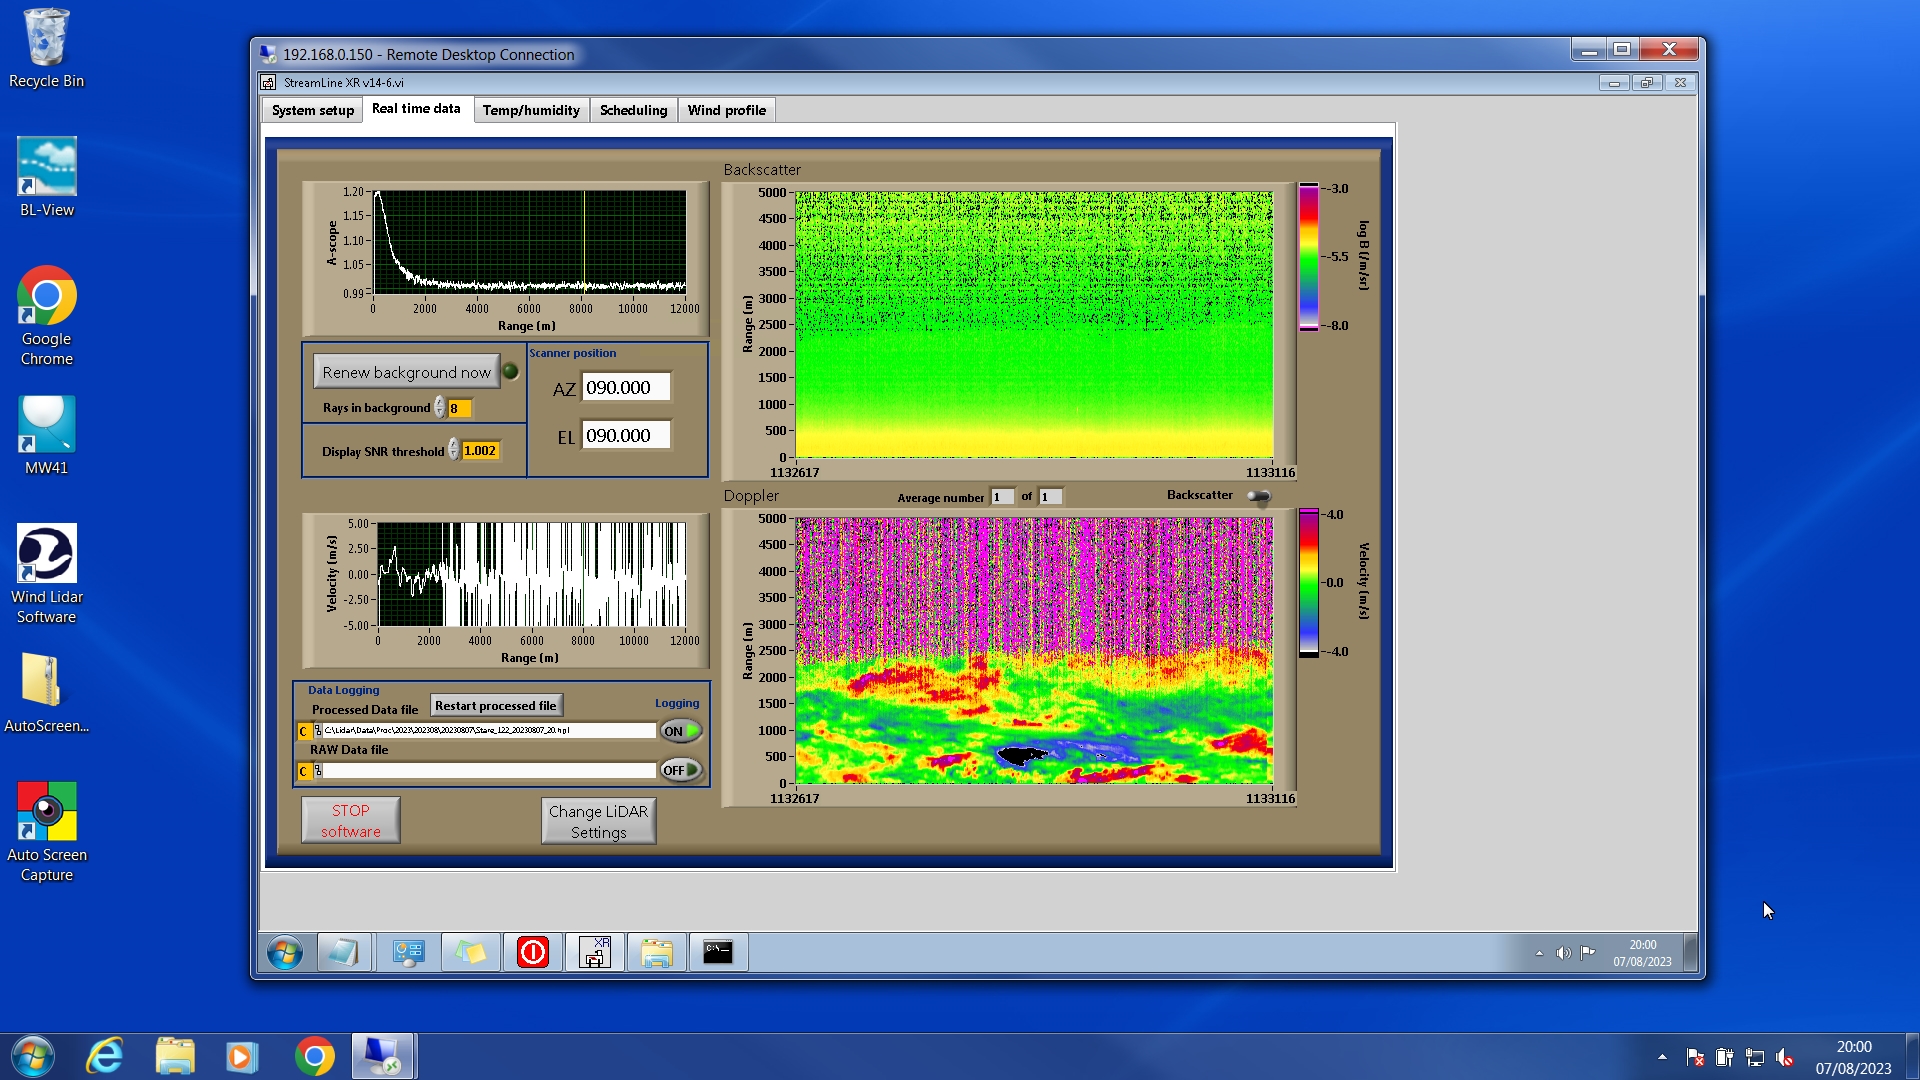Image resolution: width=1920 pixels, height=1080 pixels.
Task: Click Remote Desktop Connection icon in host taskbar
Action: point(382,1056)
